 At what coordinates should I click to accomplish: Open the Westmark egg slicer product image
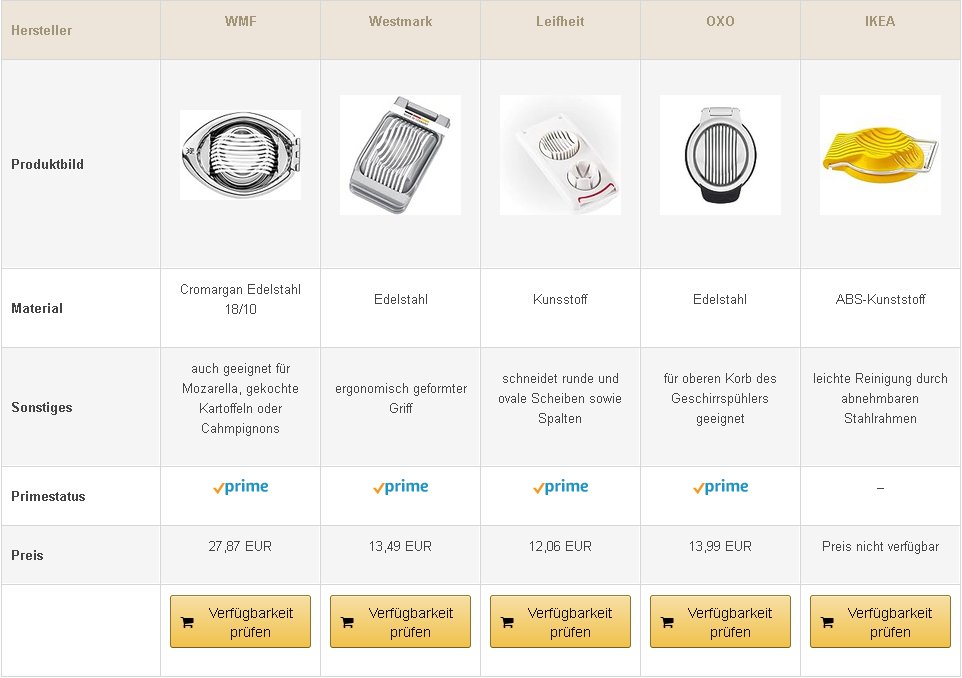tap(400, 155)
